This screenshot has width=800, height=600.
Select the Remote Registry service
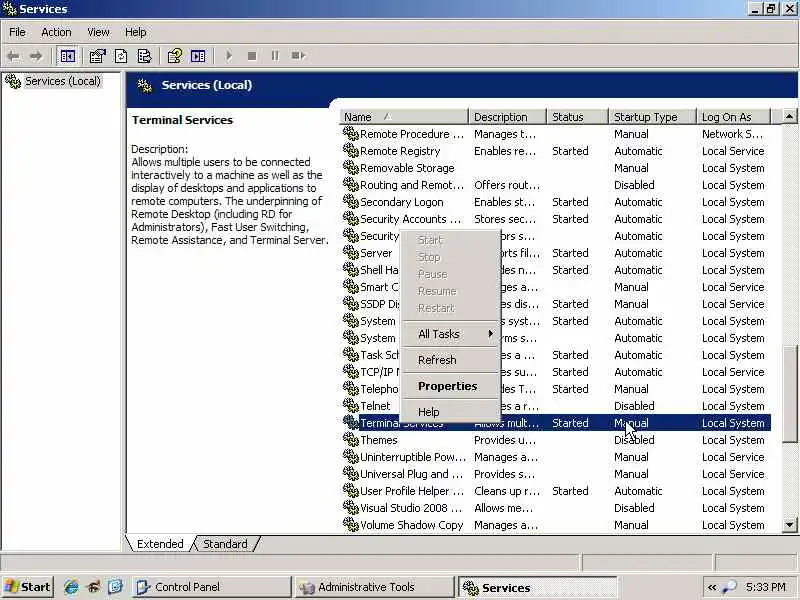pyautogui.click(x=556, y=151)
